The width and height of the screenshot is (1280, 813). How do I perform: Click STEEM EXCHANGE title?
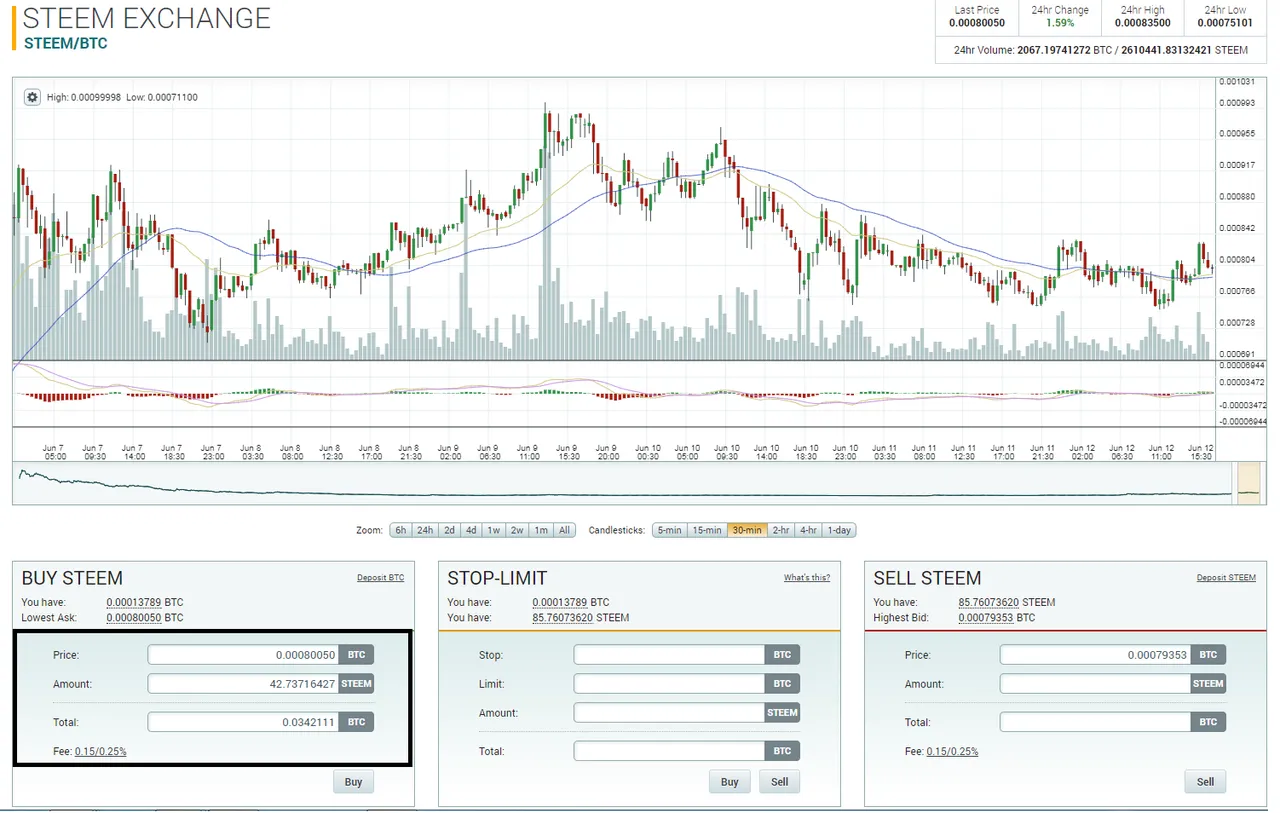tap(147, 18)
